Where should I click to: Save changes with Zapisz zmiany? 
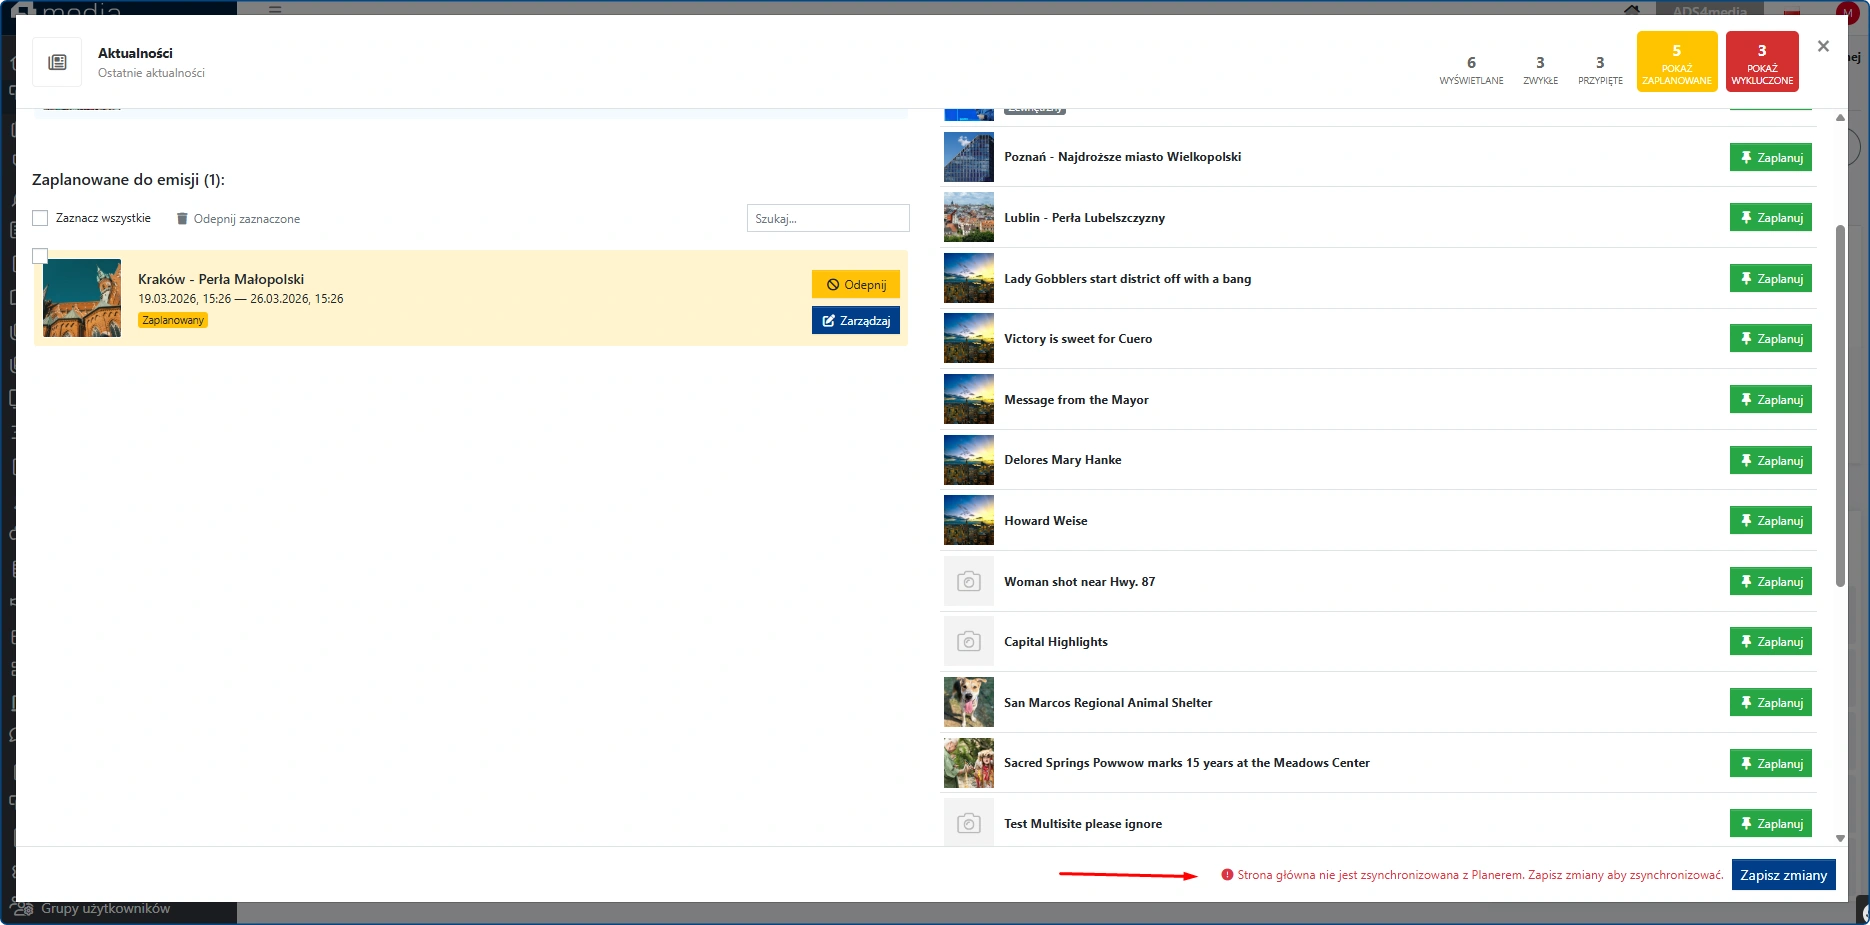pyautogui.click(x=1783, y=875)
